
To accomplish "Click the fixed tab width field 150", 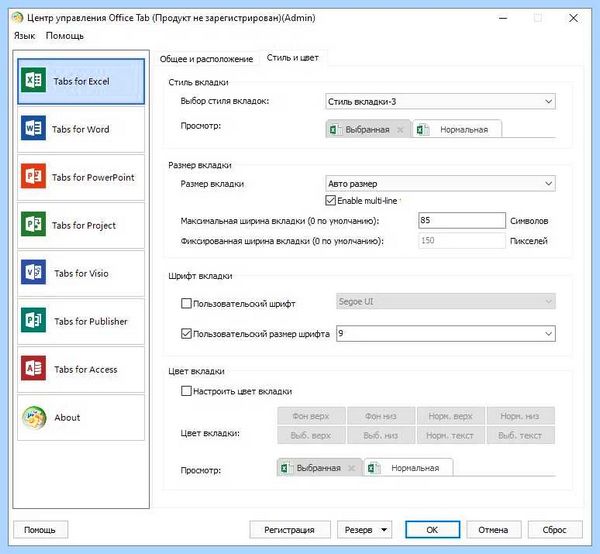I will [x=461, y=241].
